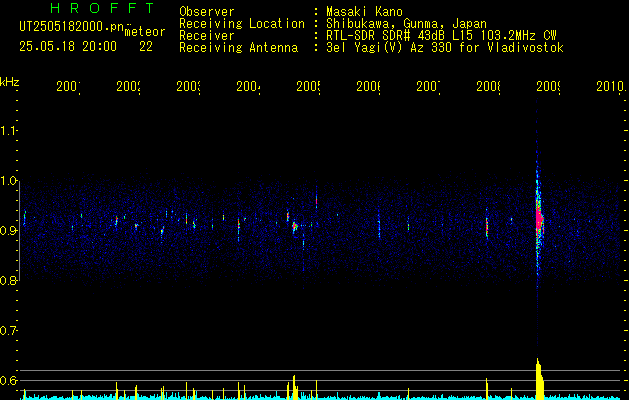Click the 'Receiver' field label
The image size is (629, 400).
pos(207,36)
